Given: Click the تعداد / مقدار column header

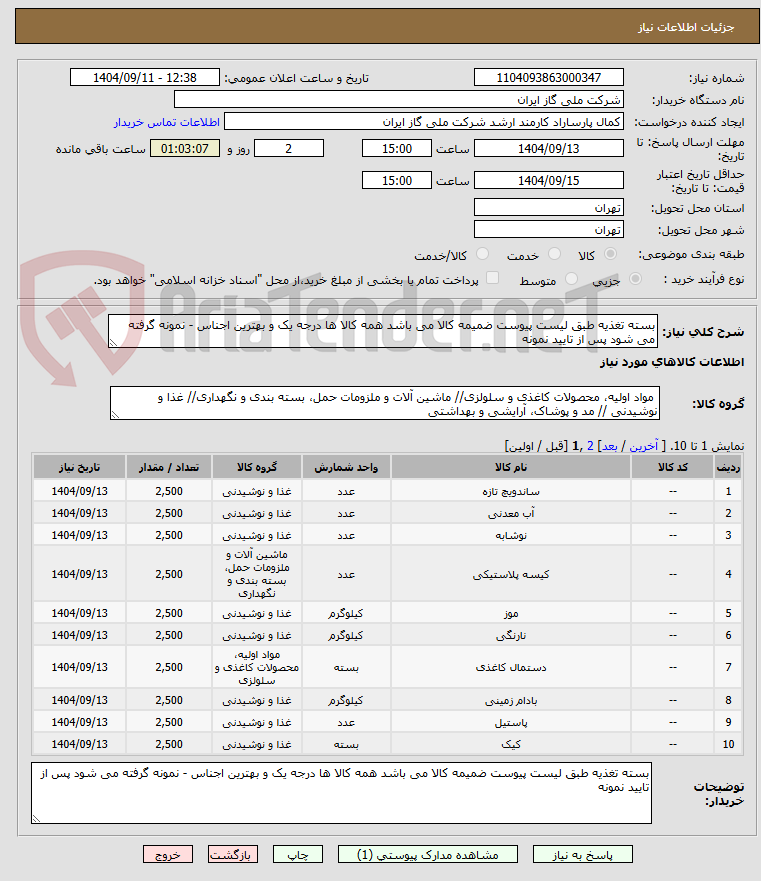Looking at the screenshot, I should [x=169, y=467].
